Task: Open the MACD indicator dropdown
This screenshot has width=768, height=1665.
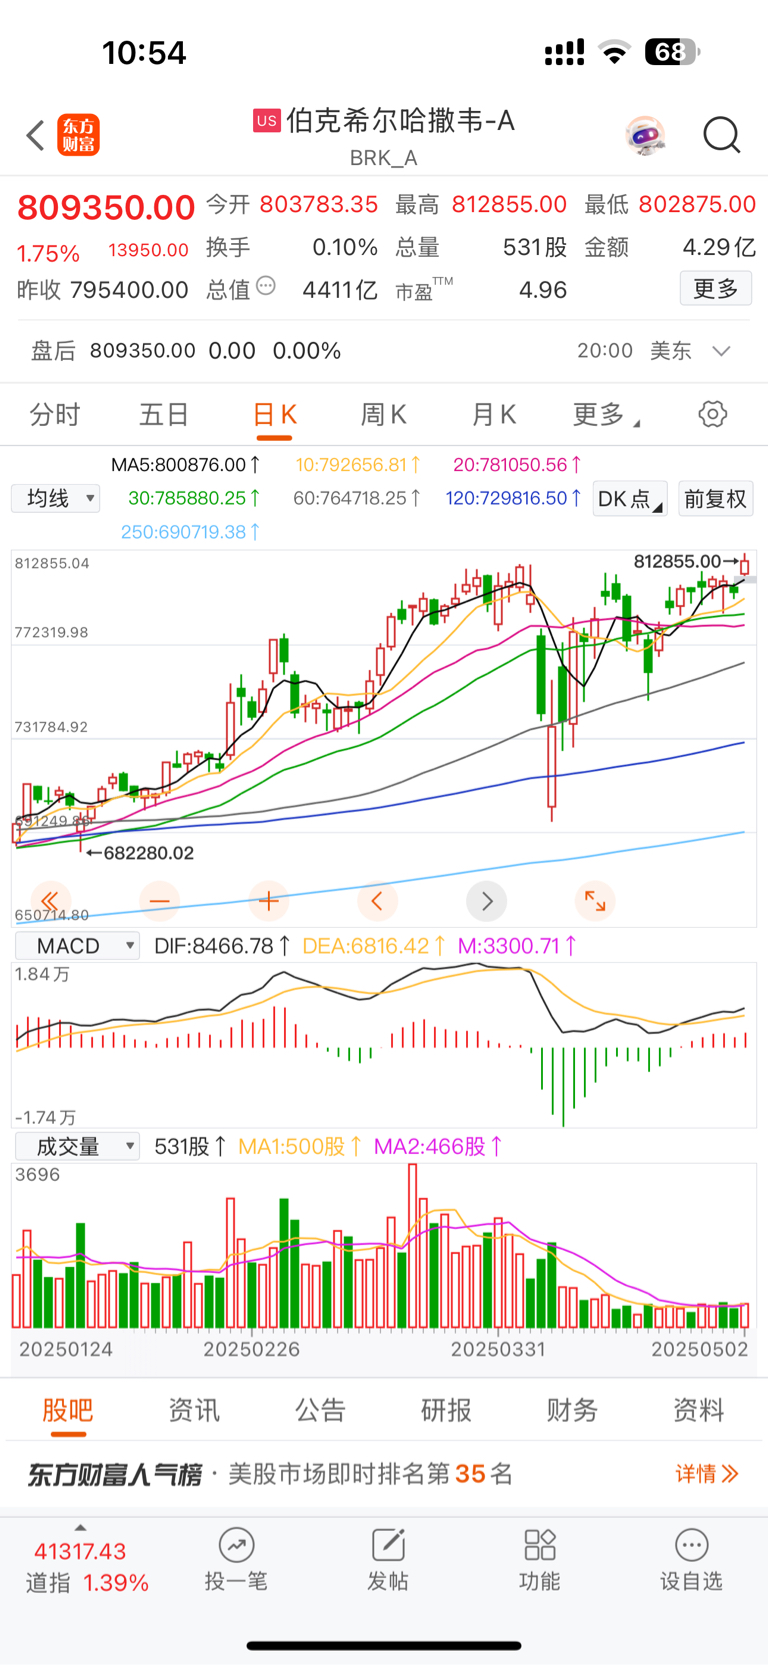Action: tap(77, 946)
